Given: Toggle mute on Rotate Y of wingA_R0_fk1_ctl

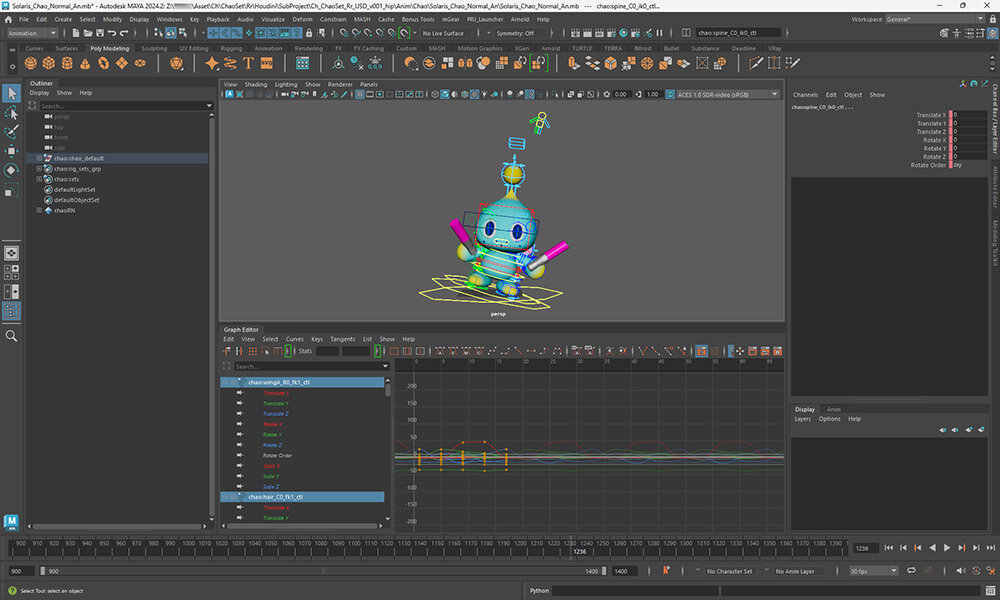Looking at the screenshot, I should point(240,434).
